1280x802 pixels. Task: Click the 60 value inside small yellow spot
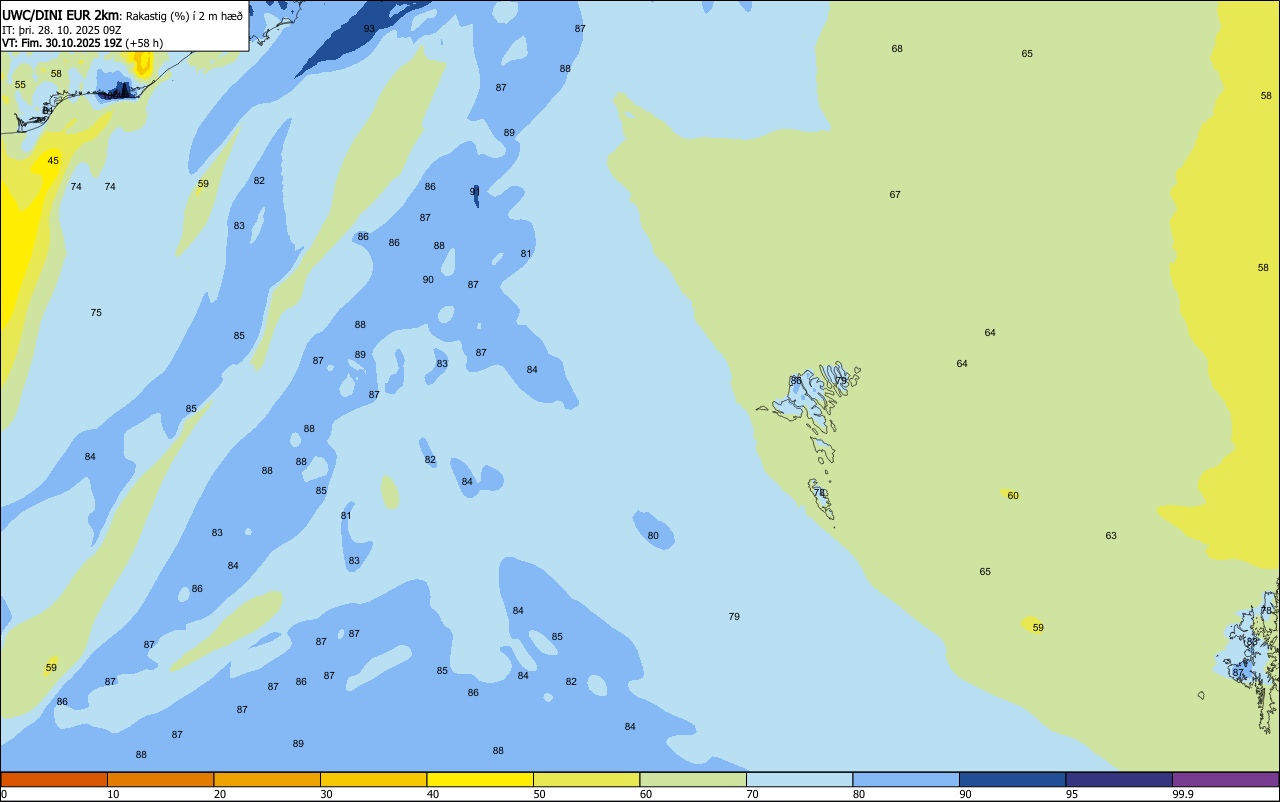coord(1013,496)
